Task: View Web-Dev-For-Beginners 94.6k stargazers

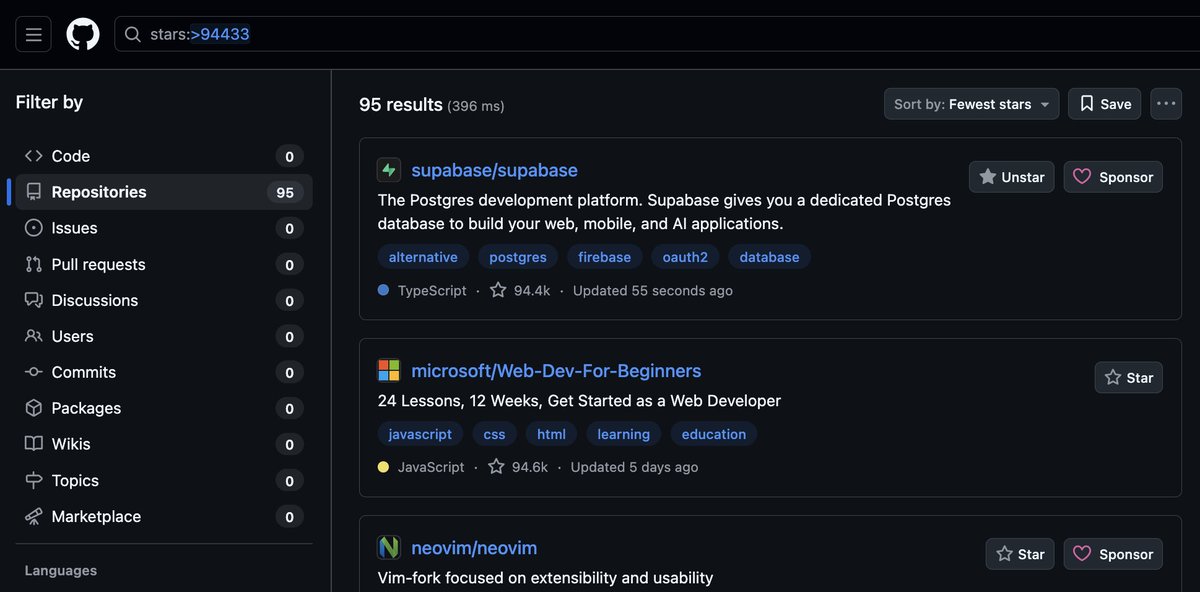Action: [x=518, y=467]
